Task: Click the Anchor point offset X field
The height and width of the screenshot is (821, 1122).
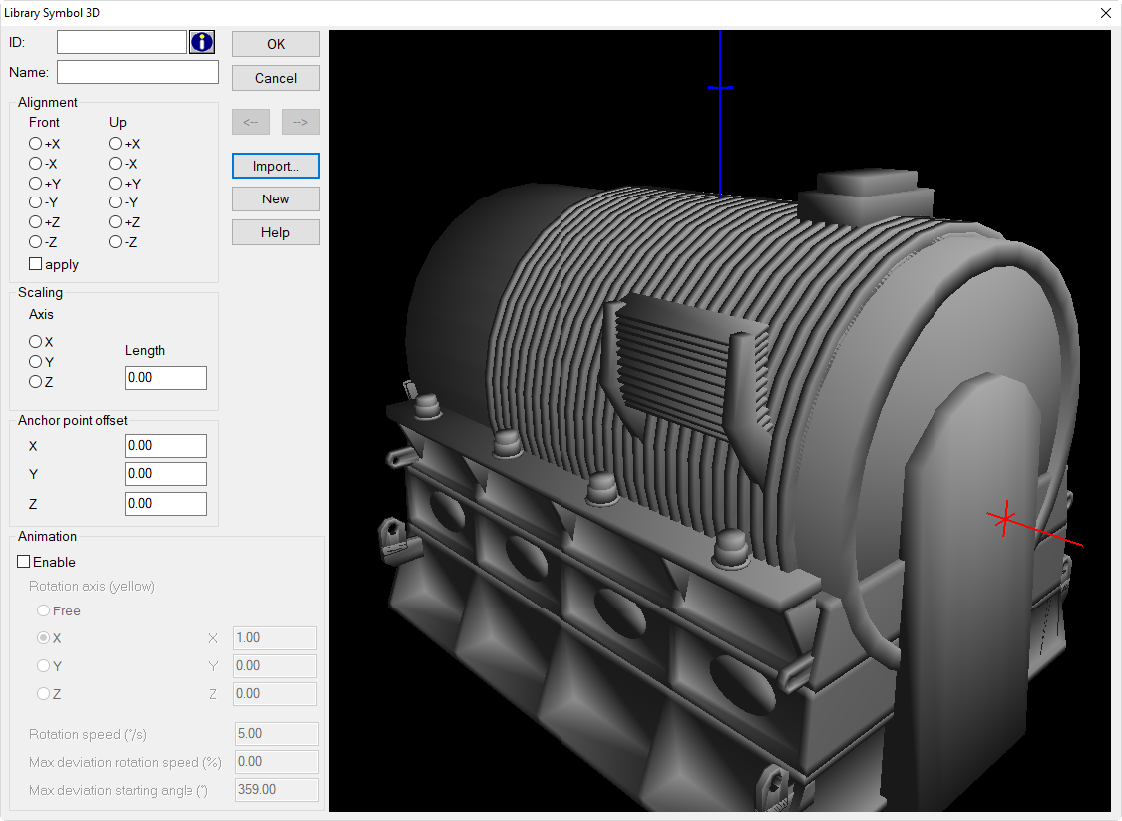Action: (x=166, y=446)
